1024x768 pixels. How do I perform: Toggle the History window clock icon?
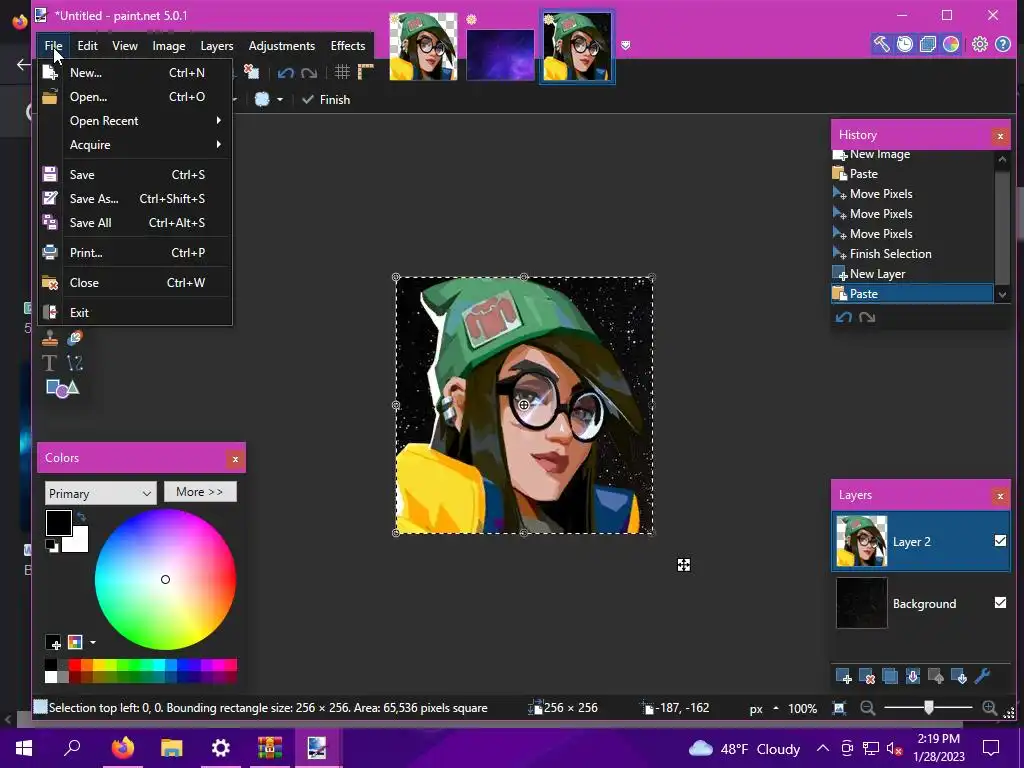[904, 44]
